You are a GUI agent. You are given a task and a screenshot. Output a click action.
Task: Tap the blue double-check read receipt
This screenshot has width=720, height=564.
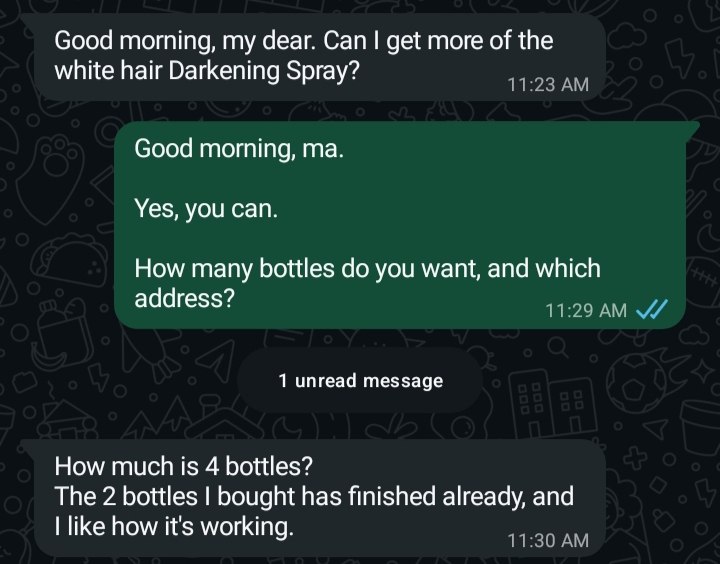click(651, 310)
